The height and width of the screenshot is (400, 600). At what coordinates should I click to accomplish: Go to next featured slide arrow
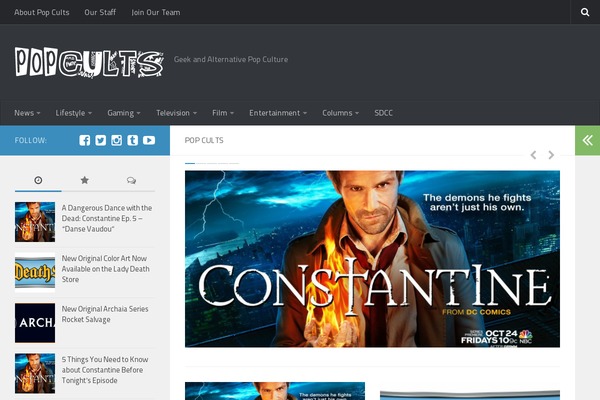pos(551,155)
